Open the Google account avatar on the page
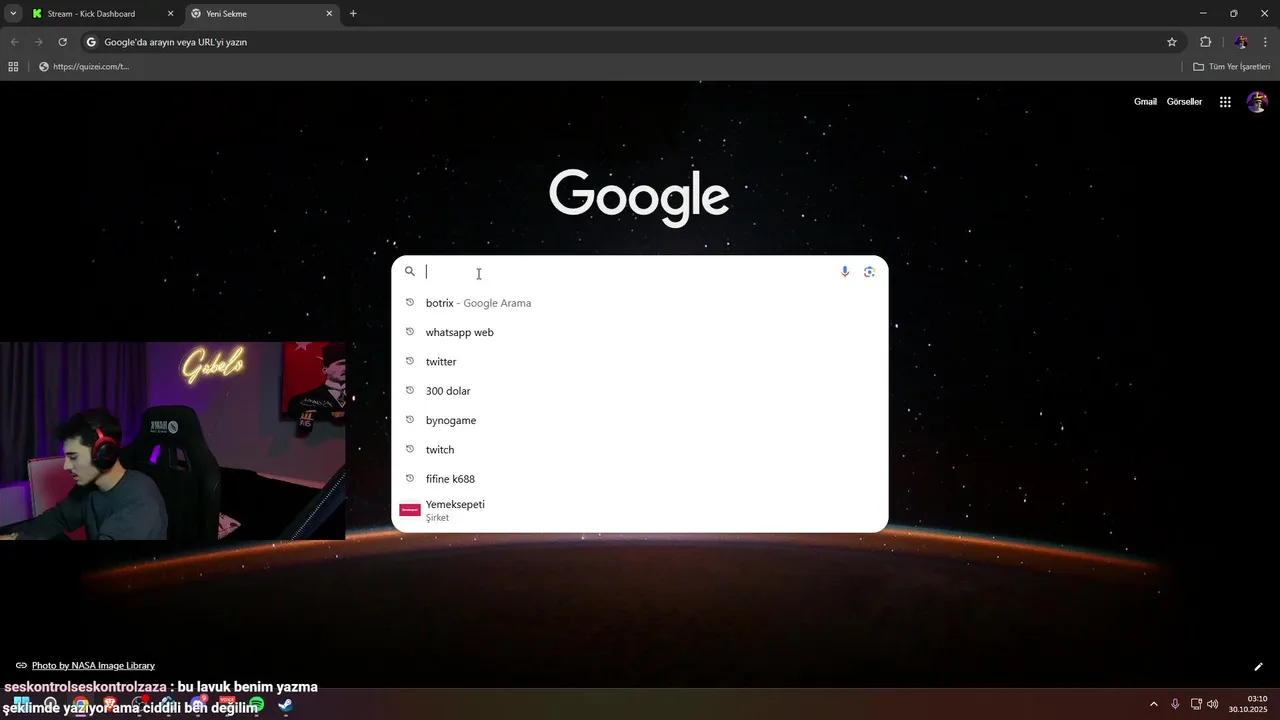Viewport: 1280px width, 720px height. [1257, 102]
